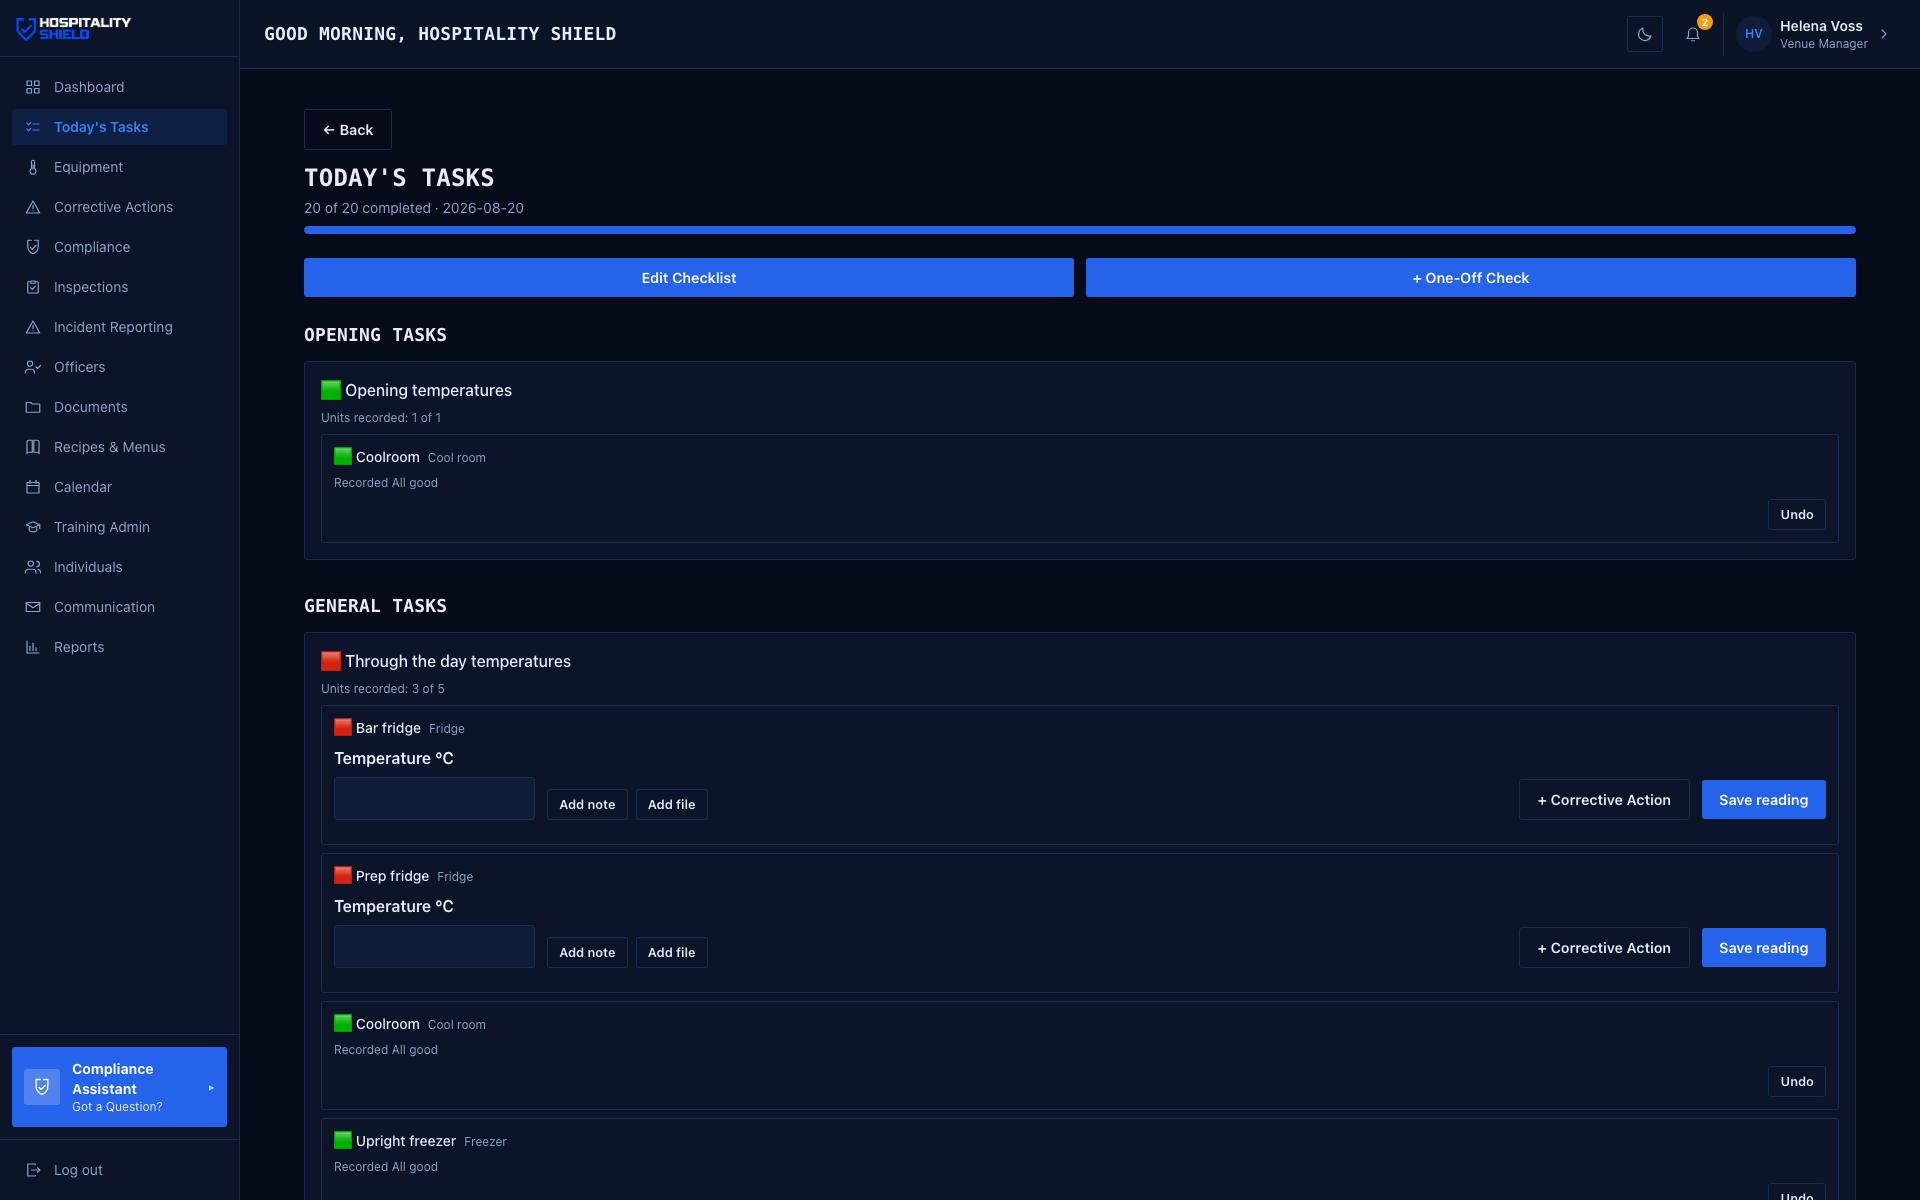
Task: Click the Back button
Action: [x=347, y=130]
